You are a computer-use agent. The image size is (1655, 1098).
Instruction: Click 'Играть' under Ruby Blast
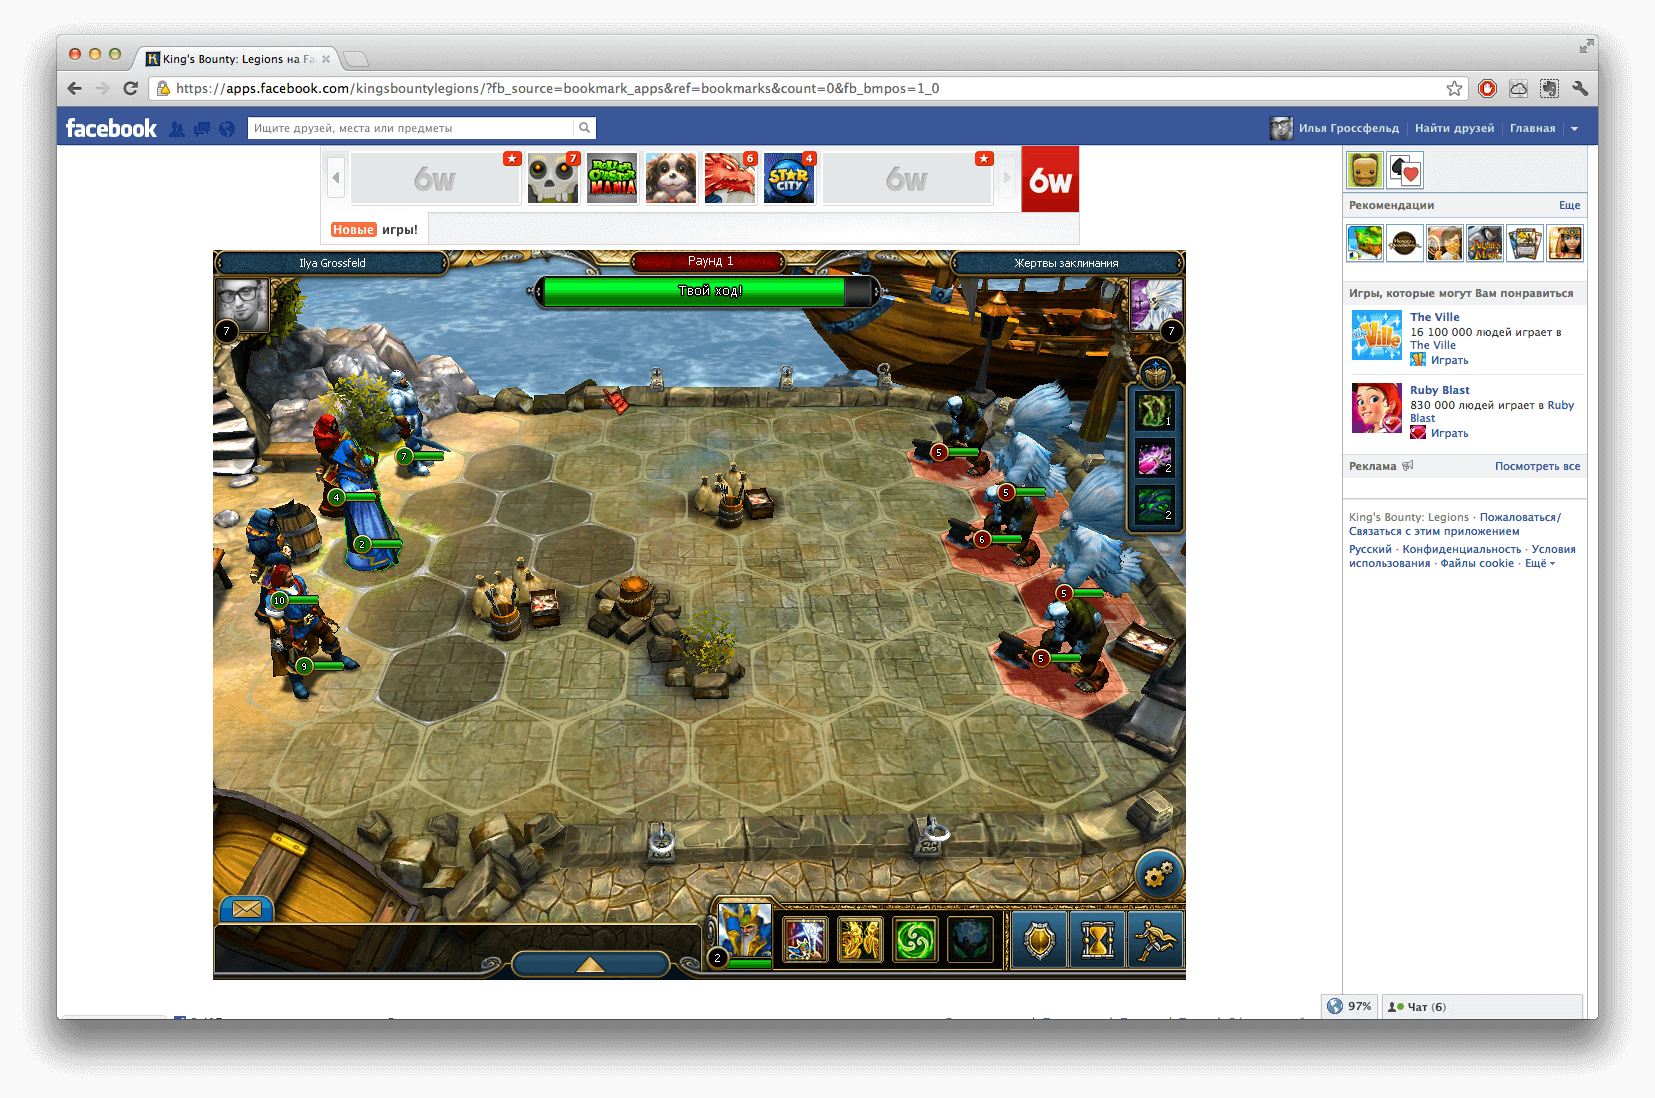point(1449,433)
